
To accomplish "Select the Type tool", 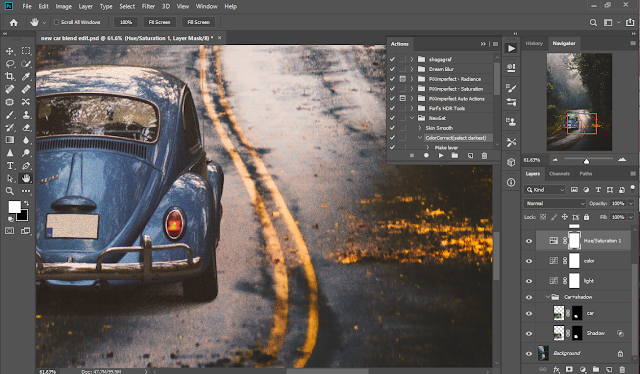I will click(10, 165).
